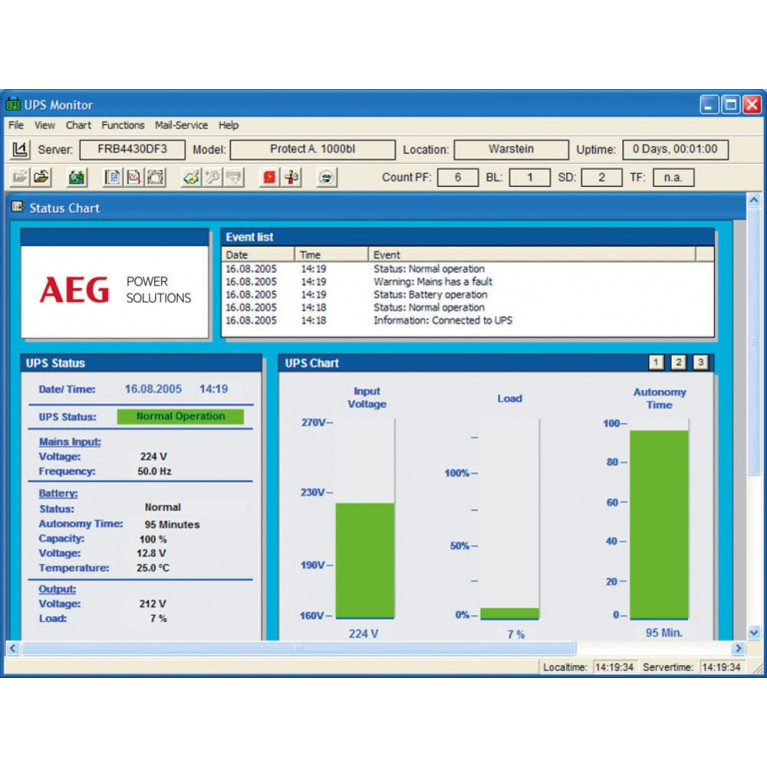
Task: Click the horizontal scrollbar right arrow
Action: pos(738,648)
